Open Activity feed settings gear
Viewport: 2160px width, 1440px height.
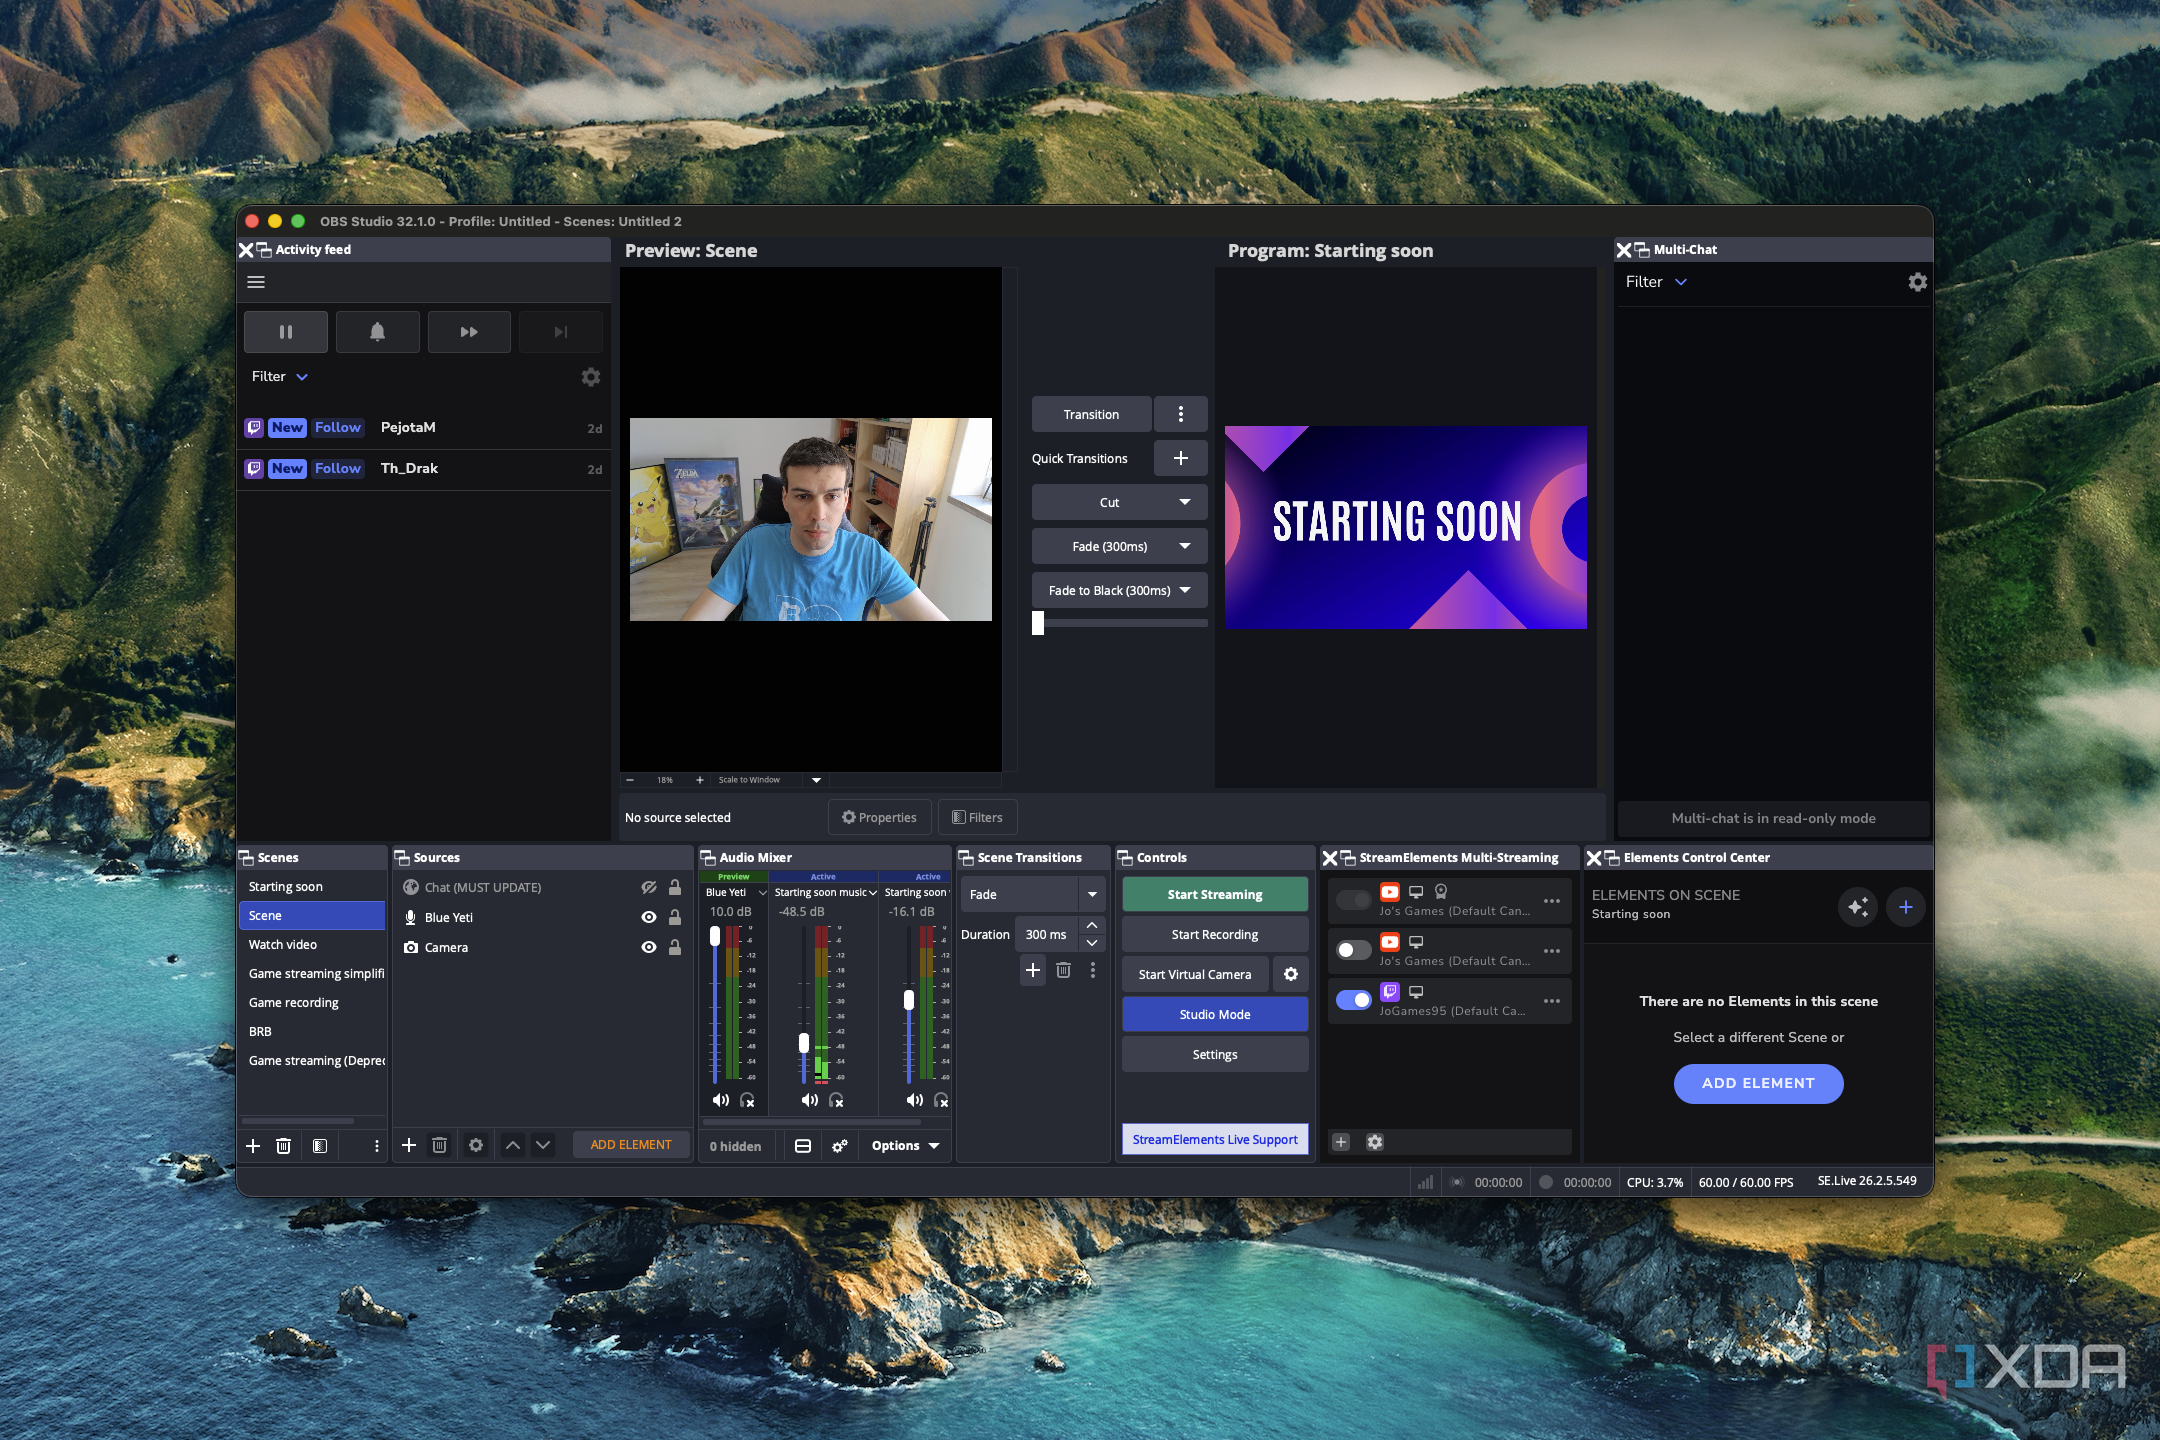pos(591,377)
